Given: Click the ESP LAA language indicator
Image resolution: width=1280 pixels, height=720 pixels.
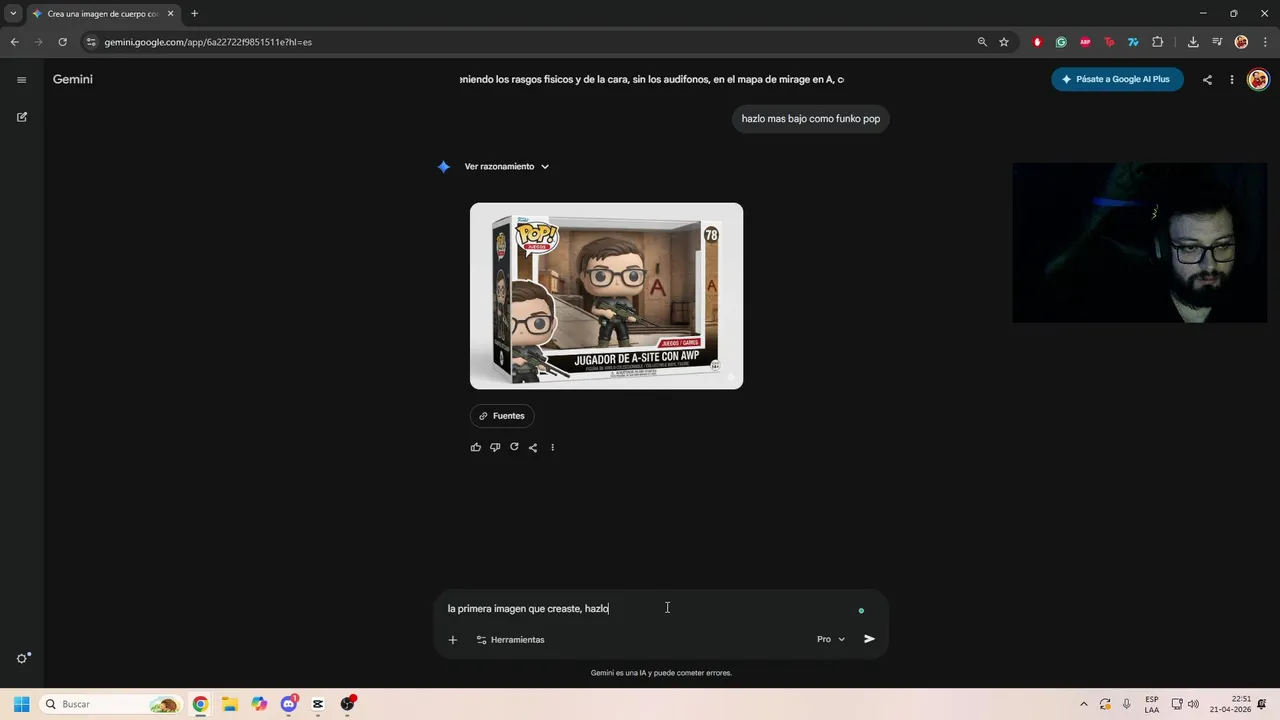Looking at the screenshot, I should click(1152, 704).
